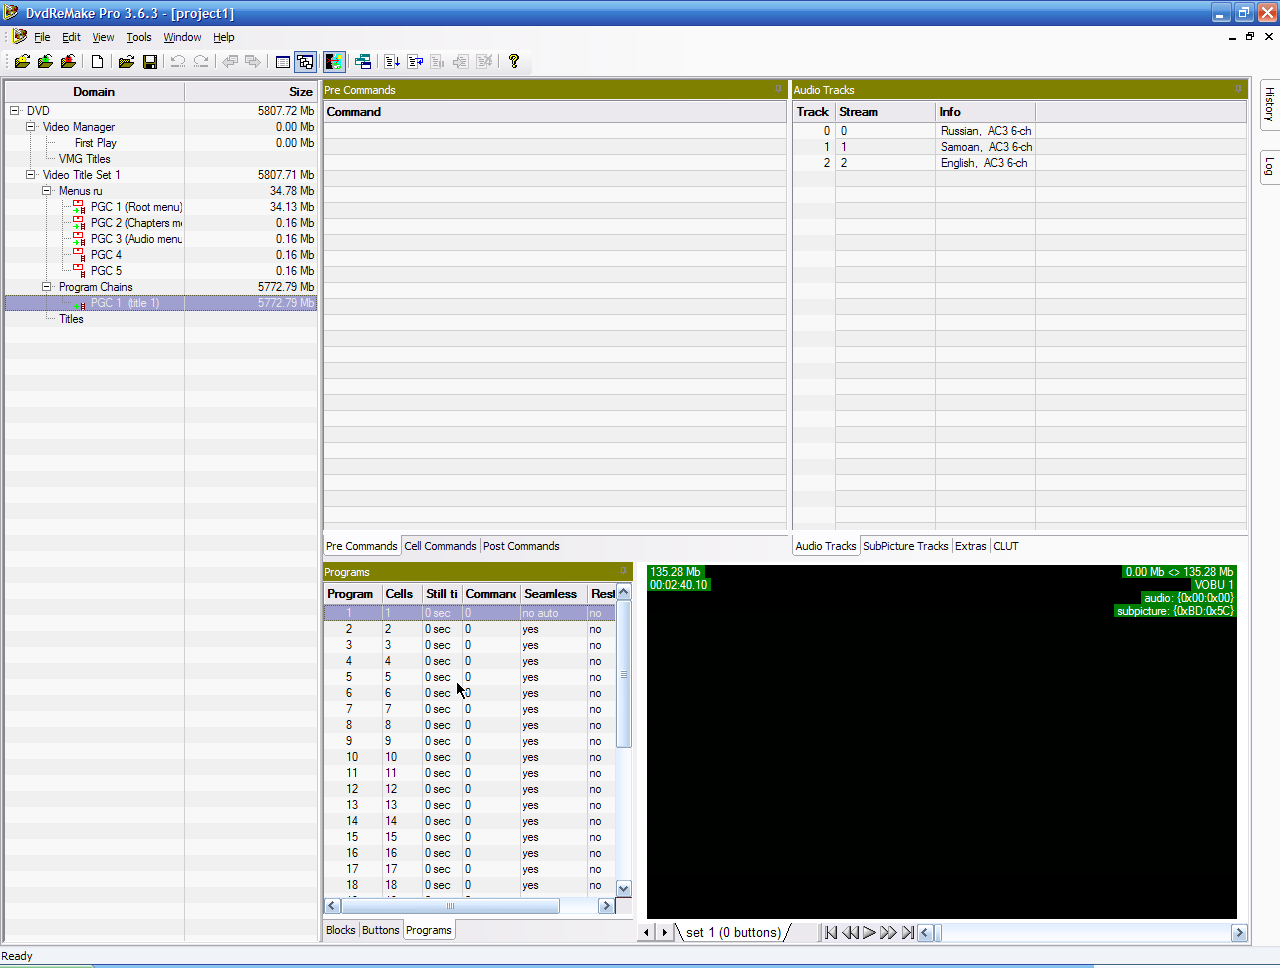Open the CLUT tab
1280x968 pixels.
[x=1006, y=546]
